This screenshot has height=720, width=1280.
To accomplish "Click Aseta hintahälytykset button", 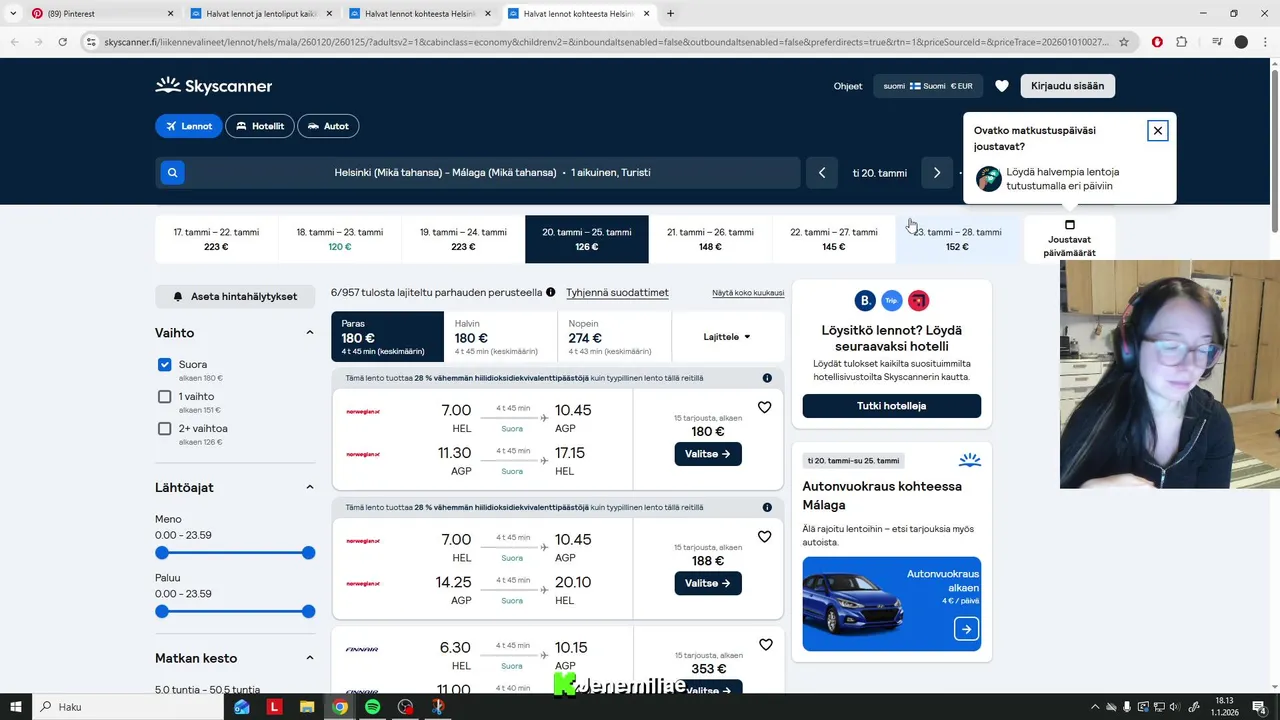I will [235, 297].
